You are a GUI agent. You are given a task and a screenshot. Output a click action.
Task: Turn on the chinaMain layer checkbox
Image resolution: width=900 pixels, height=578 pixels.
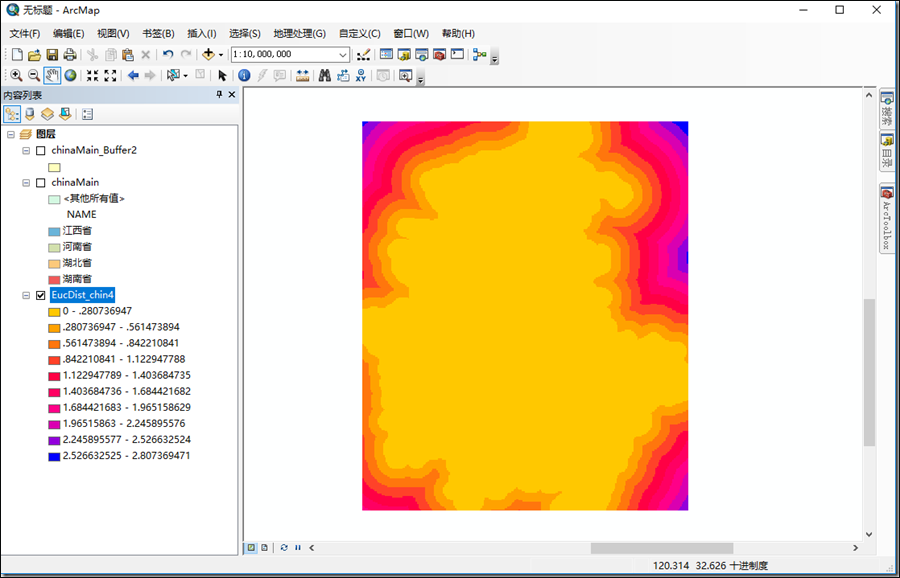tap(40, 183)
